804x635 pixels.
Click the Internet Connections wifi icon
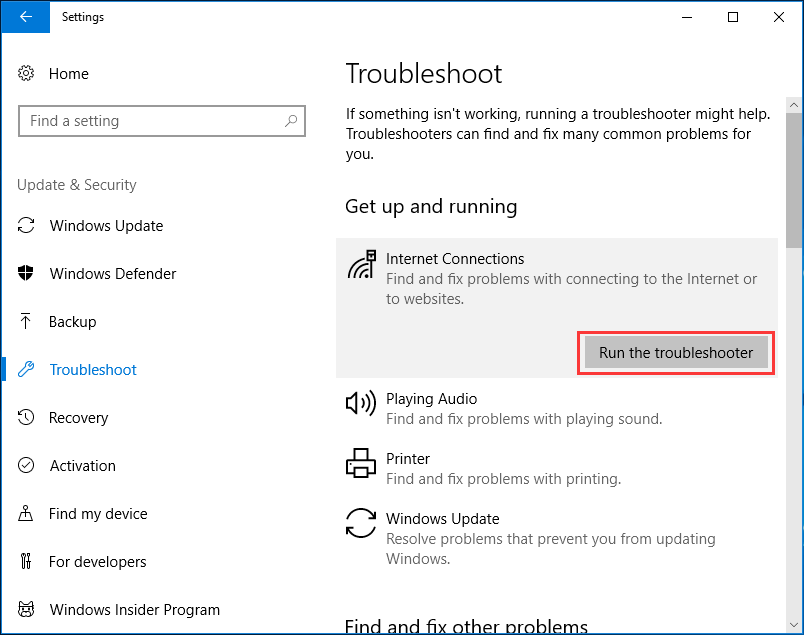[x=362, y=264]
